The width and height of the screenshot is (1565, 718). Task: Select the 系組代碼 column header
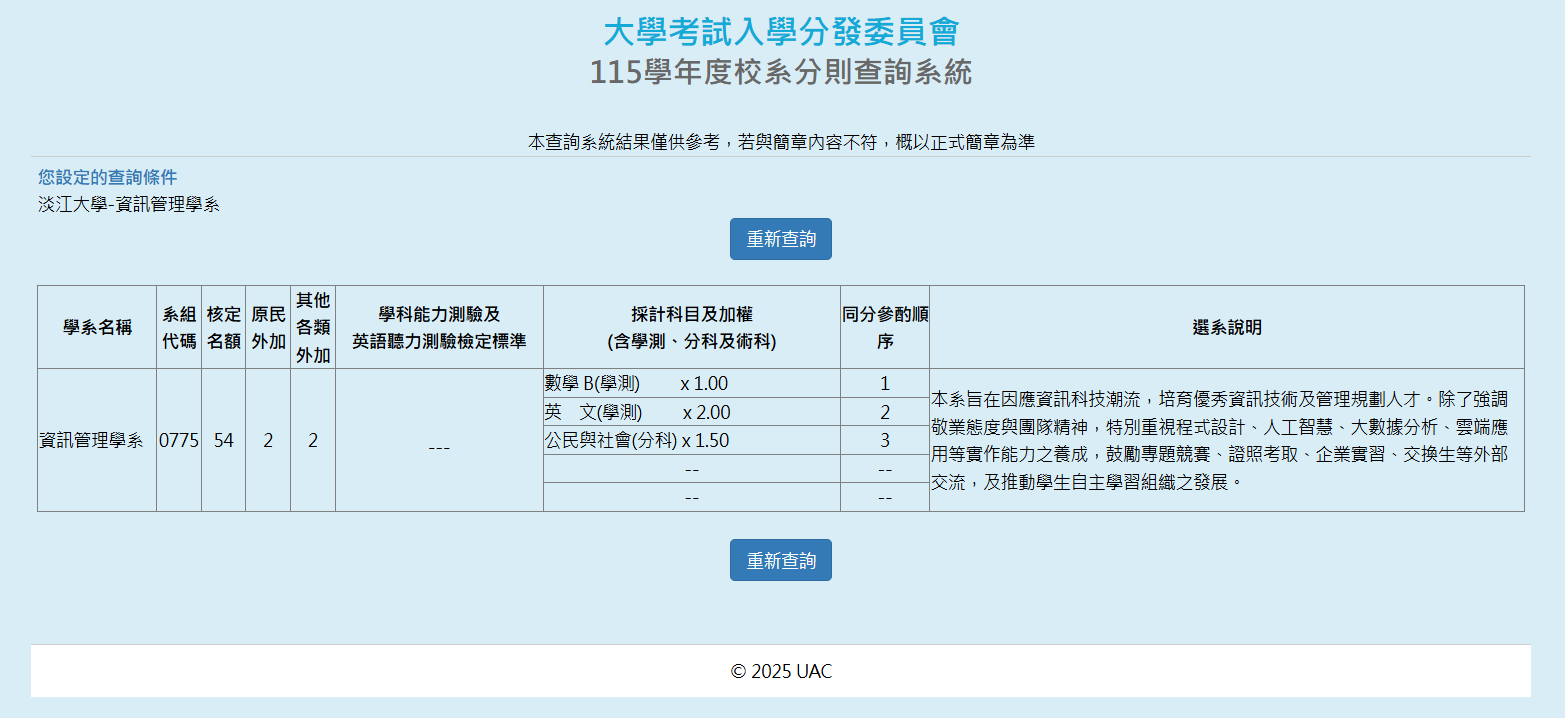(179, 327)
